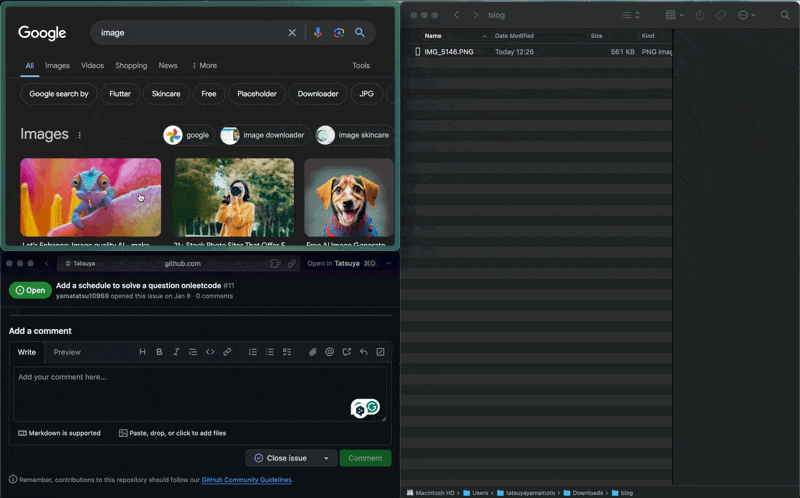Insert heading with the H icon
Image resolution: width=800 pixels, height=498 pixels.
(x=142, y=352)
